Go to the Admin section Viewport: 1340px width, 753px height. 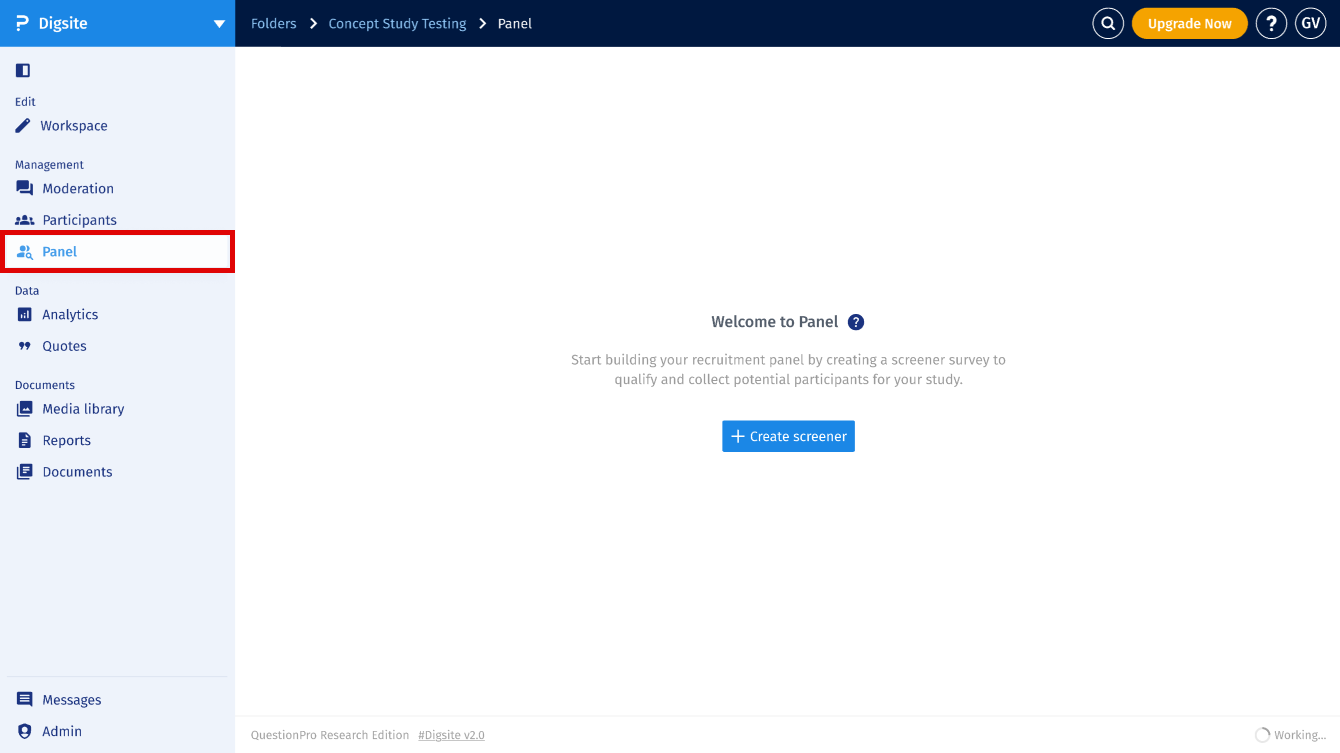(62, 731)
